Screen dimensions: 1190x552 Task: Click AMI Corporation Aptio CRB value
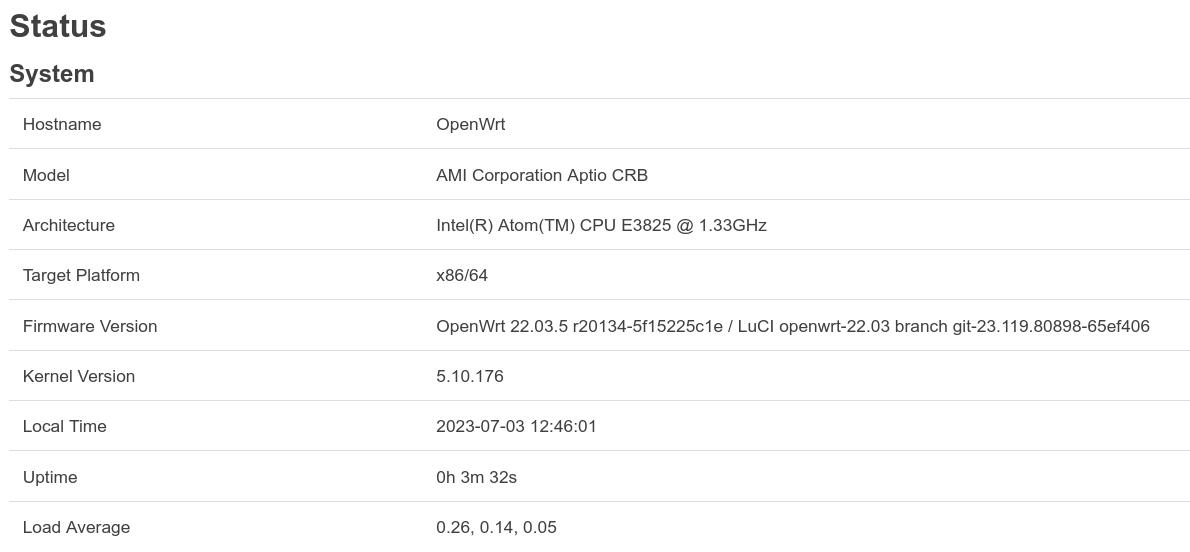(541, 175)
